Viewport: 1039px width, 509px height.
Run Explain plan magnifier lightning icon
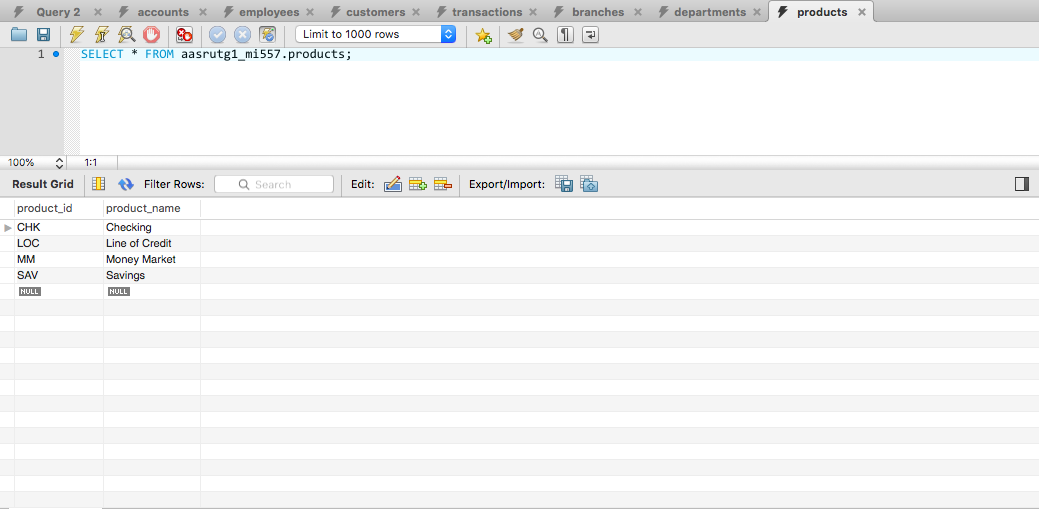(127, 34)
